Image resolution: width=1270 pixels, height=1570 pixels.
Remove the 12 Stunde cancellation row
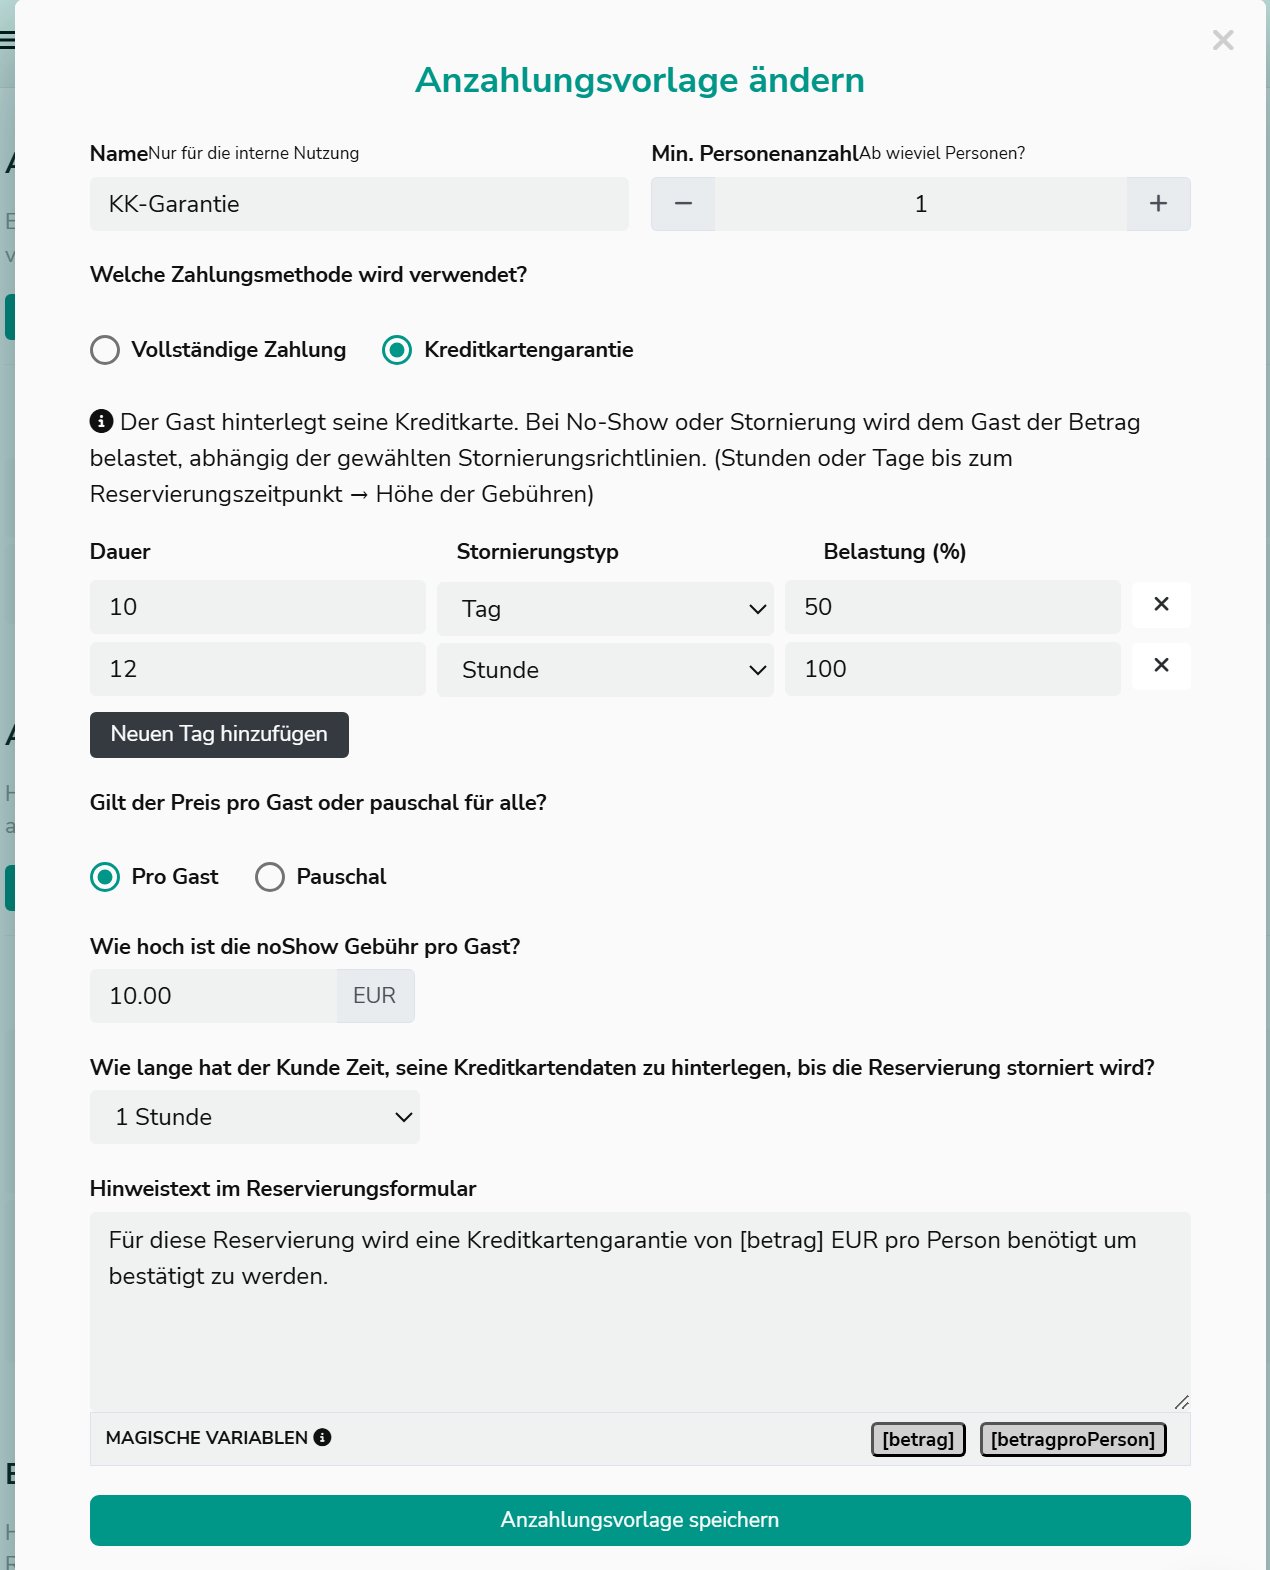click(x=1161, y=665)
